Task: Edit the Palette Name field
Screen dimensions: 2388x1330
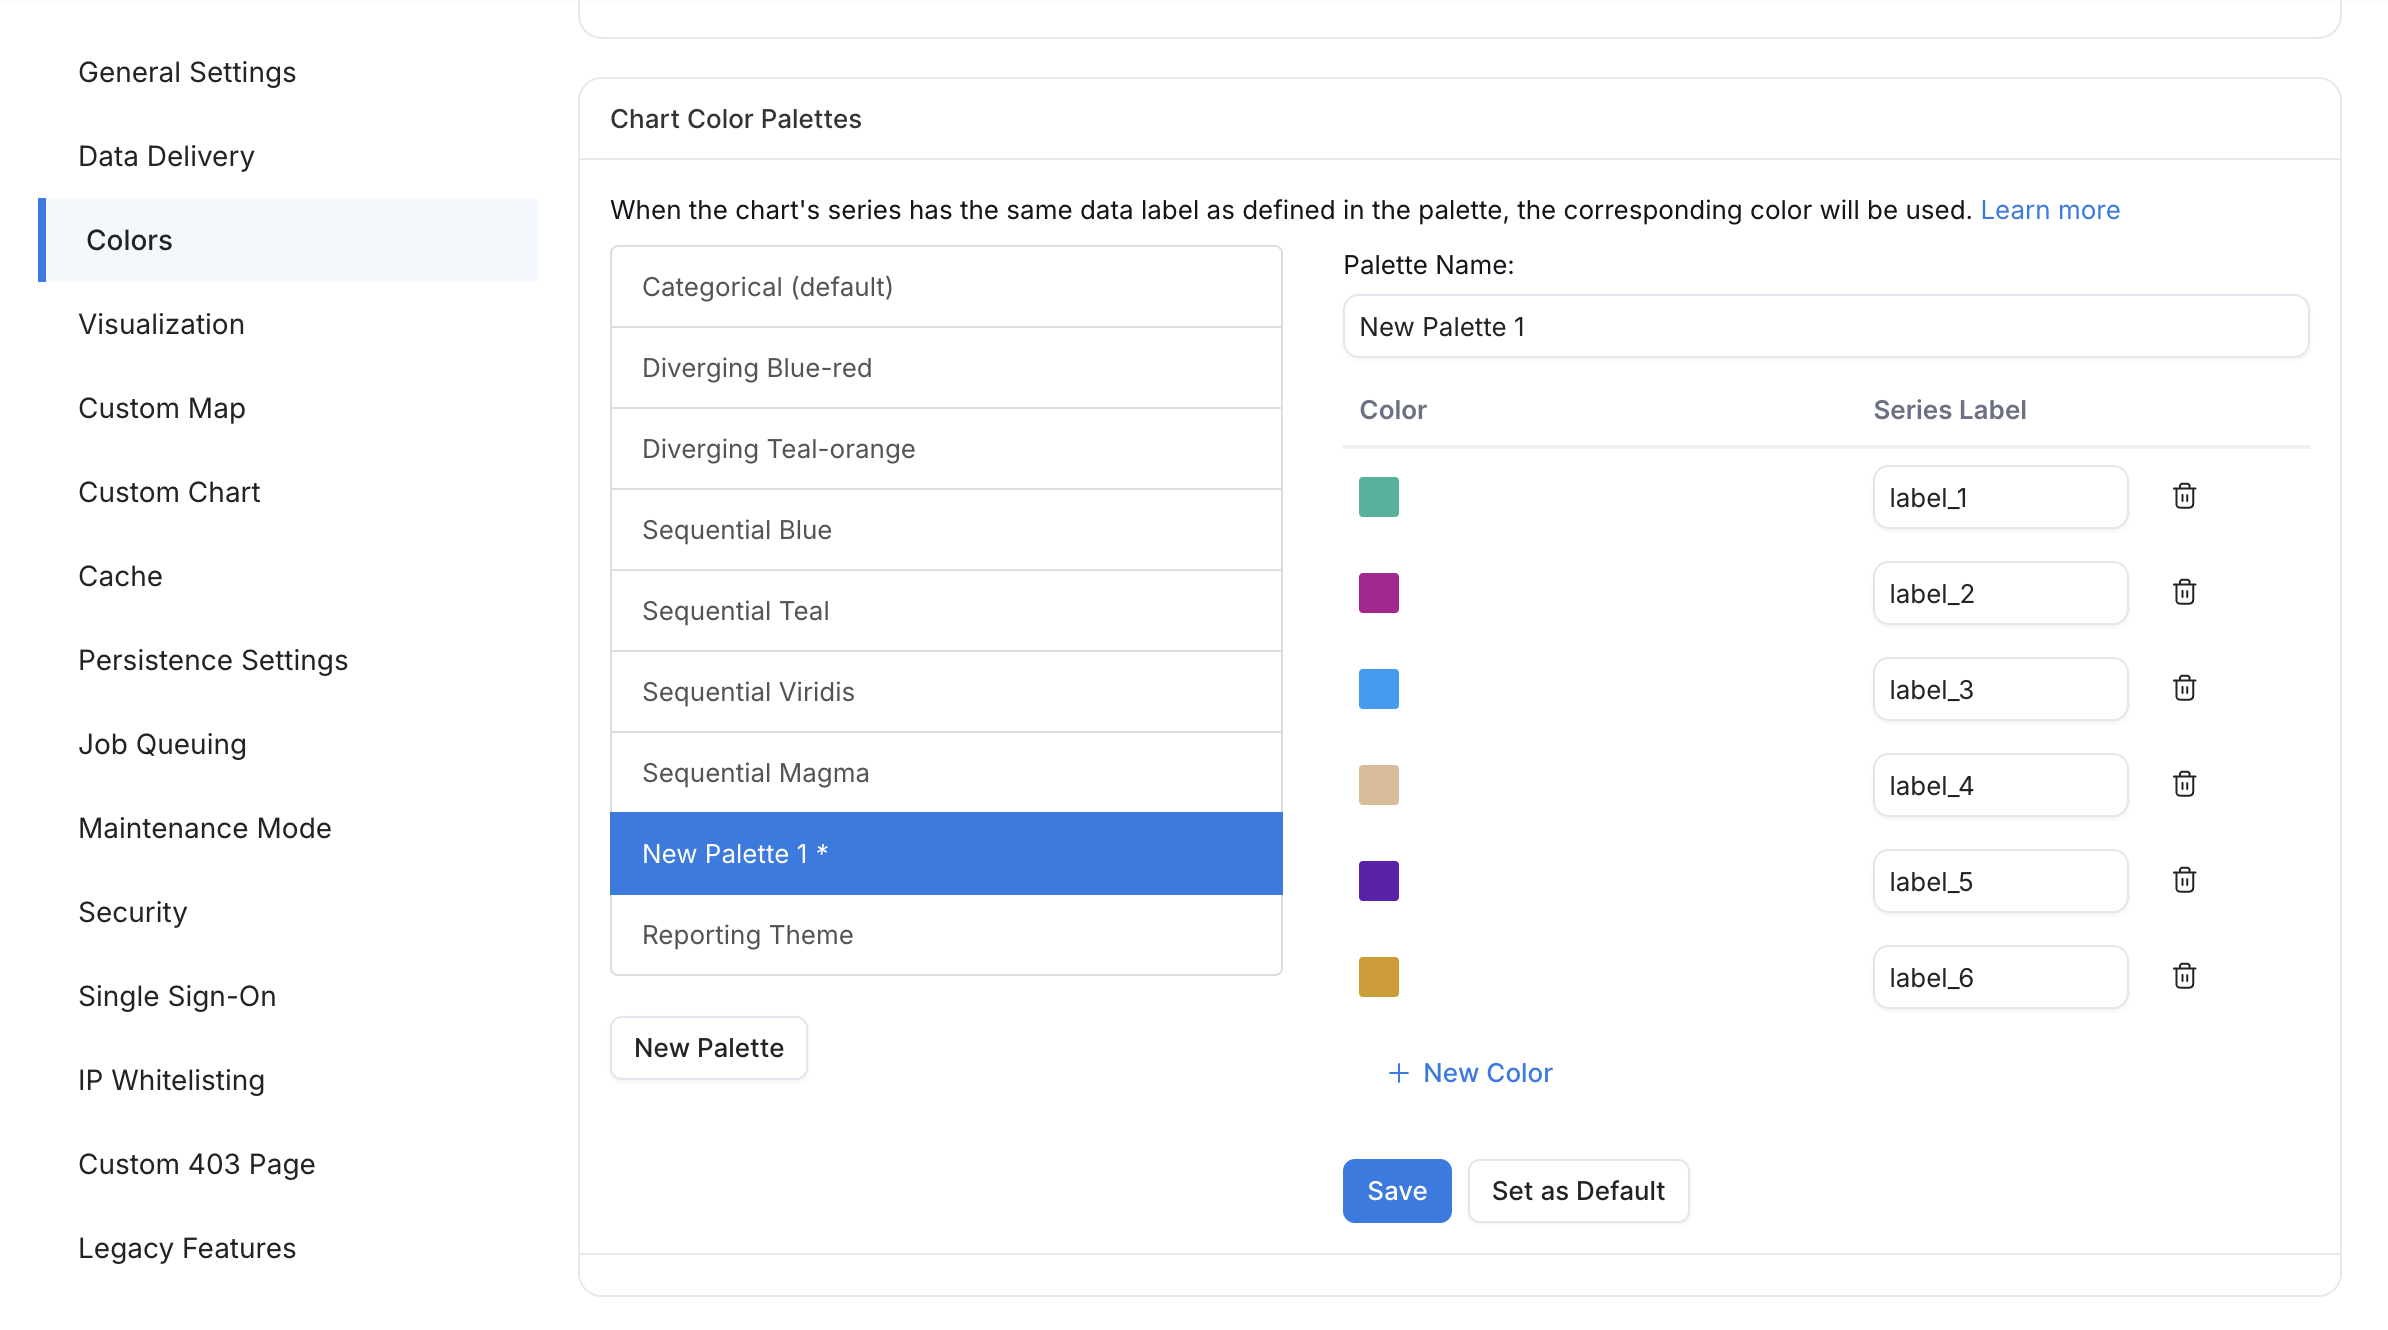Action: 1824,326
